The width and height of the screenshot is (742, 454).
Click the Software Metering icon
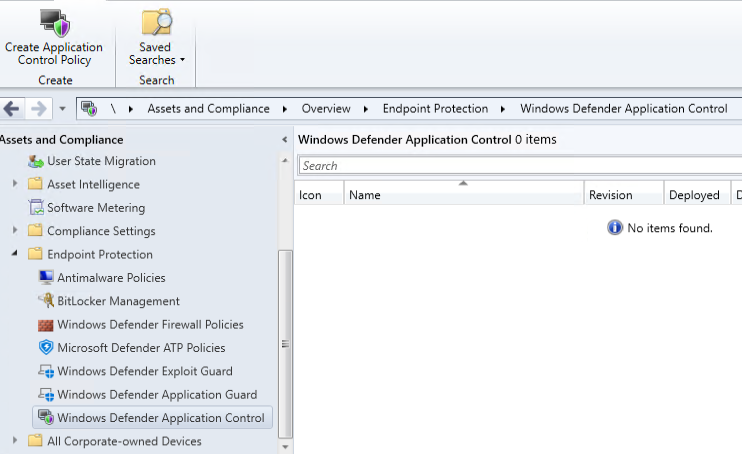pos(35,207)
